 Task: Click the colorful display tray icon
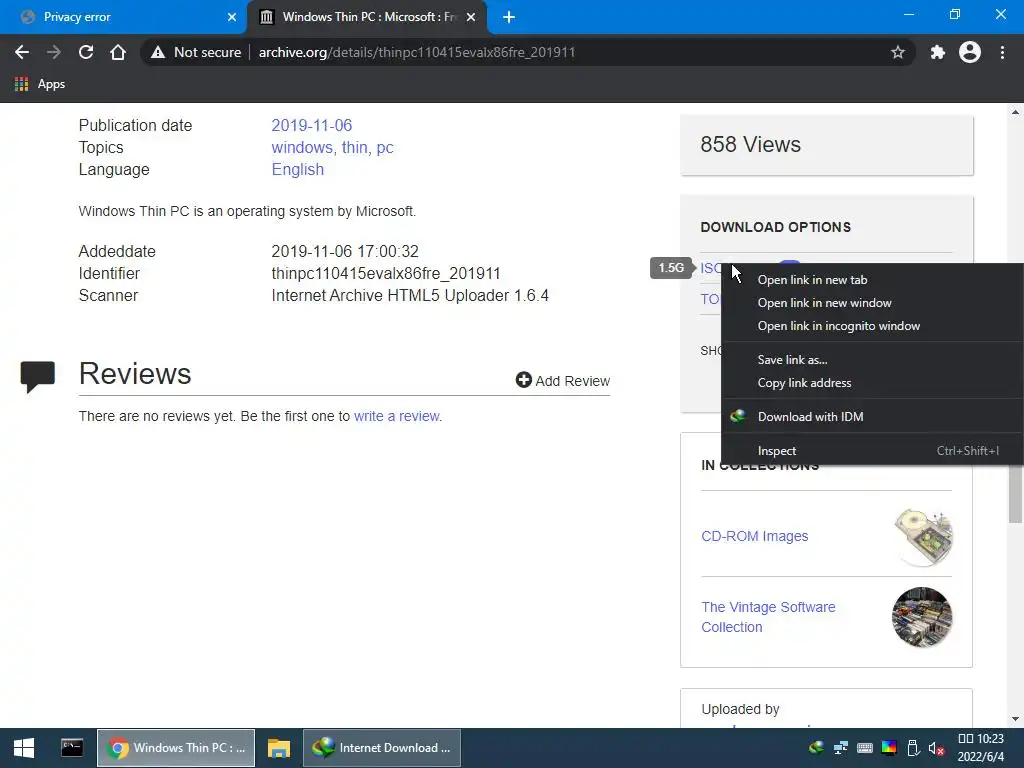tap(889, 748)
